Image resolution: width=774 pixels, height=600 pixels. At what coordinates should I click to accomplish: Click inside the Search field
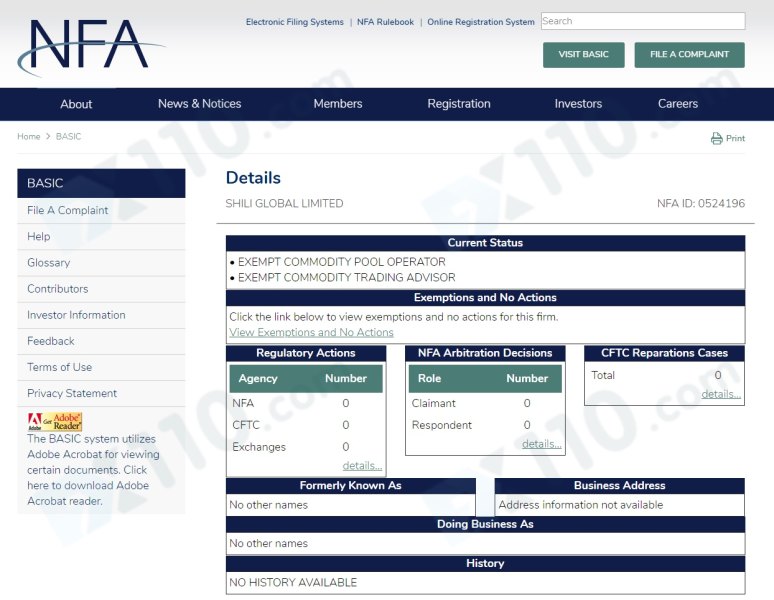642,21
